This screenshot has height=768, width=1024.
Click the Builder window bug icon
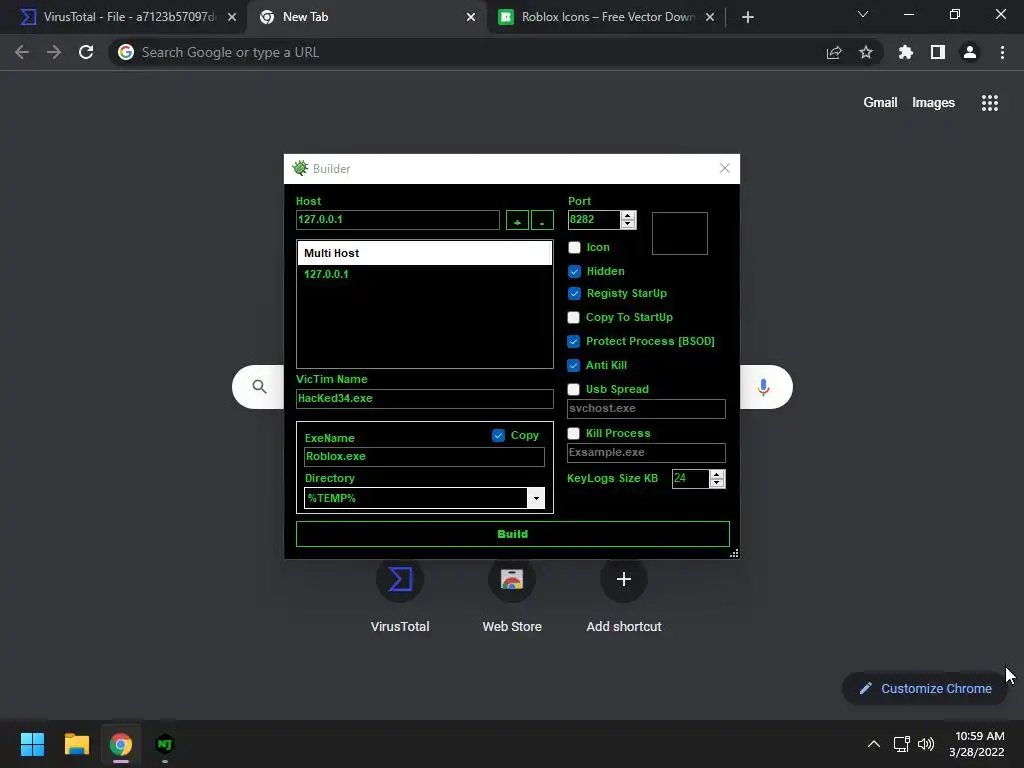pyautogui.click(x=300, y=168)
